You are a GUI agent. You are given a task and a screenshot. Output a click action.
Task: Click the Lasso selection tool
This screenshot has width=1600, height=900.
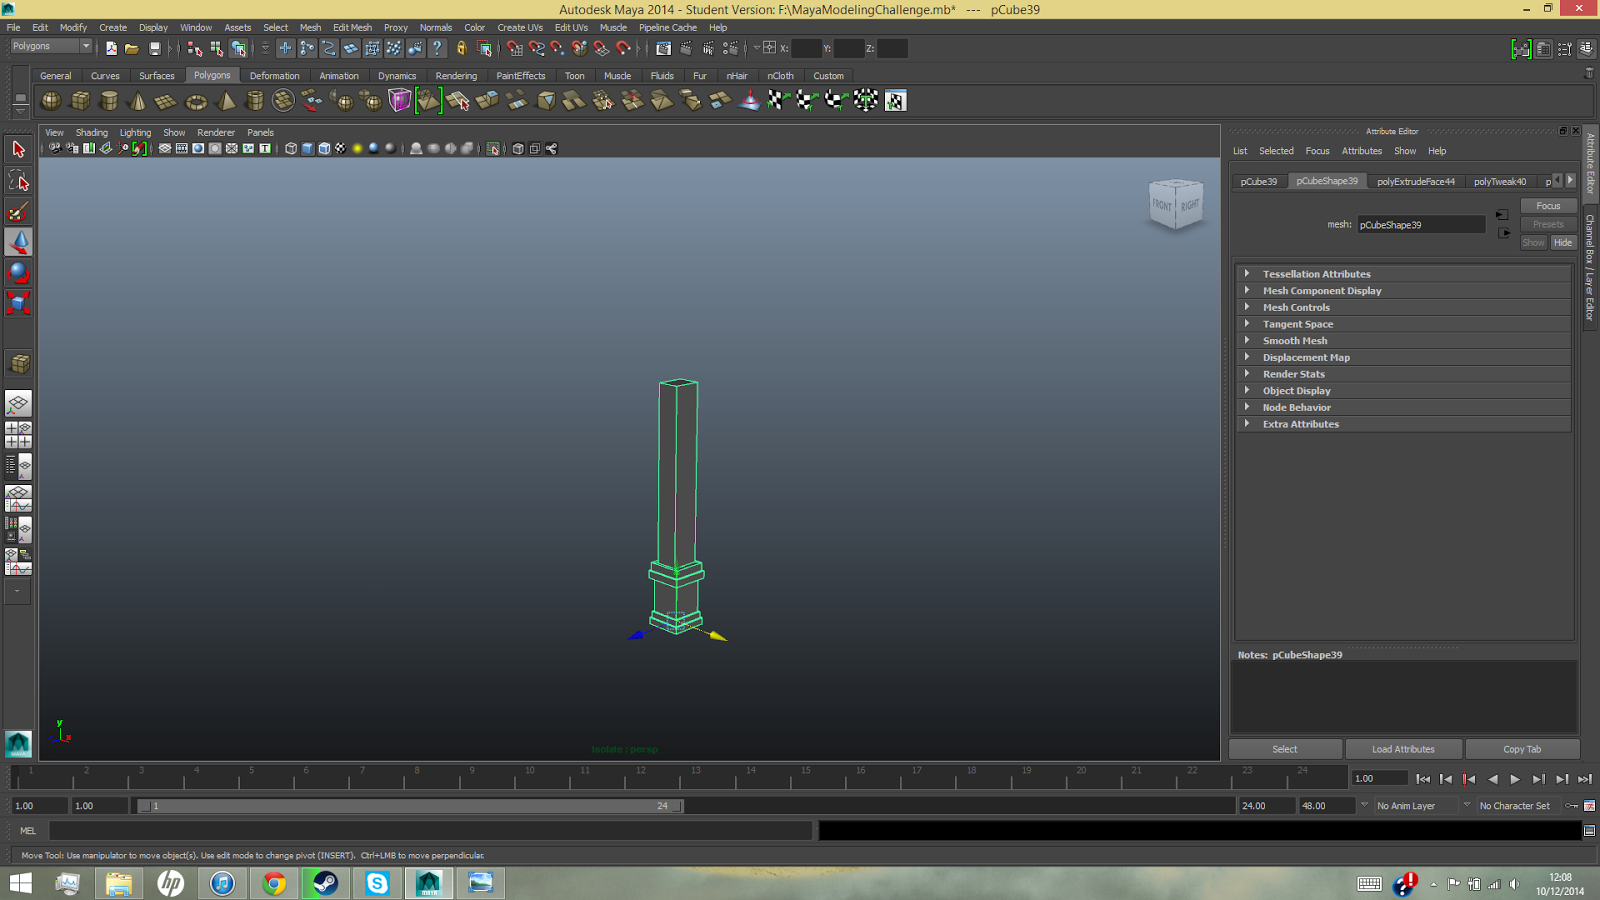pyautogui.click(x=17, y=180)
